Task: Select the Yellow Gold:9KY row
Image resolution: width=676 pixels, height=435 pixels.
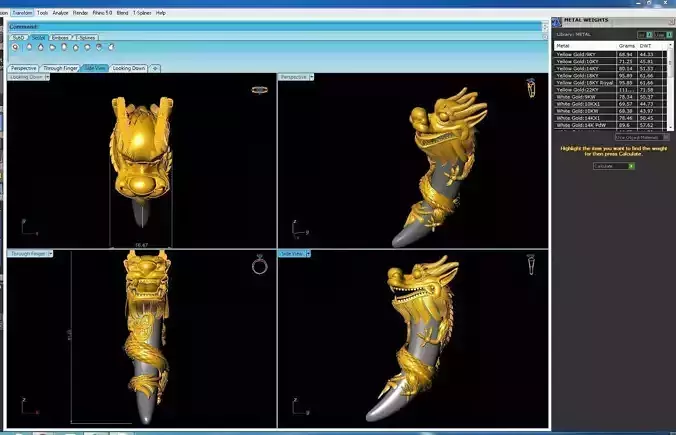Action: point(610,54)
